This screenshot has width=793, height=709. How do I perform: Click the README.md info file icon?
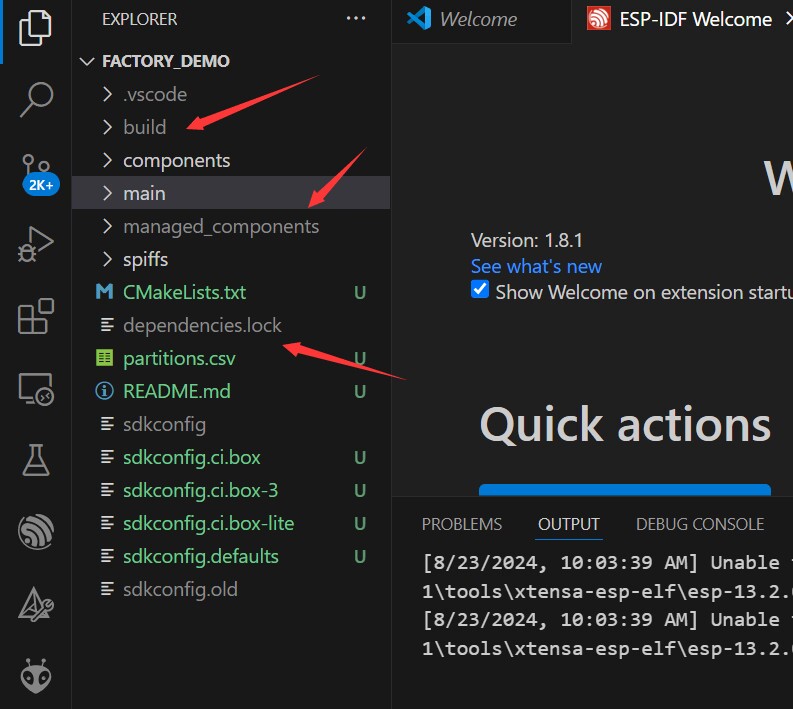pyautogui.click(x=105, y=391)
